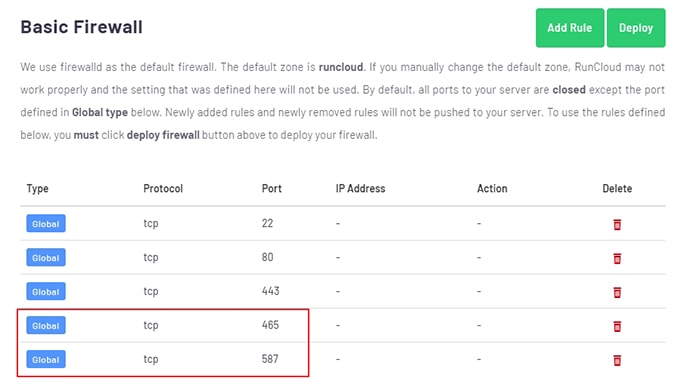This screenshot has height=387, width=680.
Task: Click the Basic Firewall heading
Action: (x=82, y=27)
